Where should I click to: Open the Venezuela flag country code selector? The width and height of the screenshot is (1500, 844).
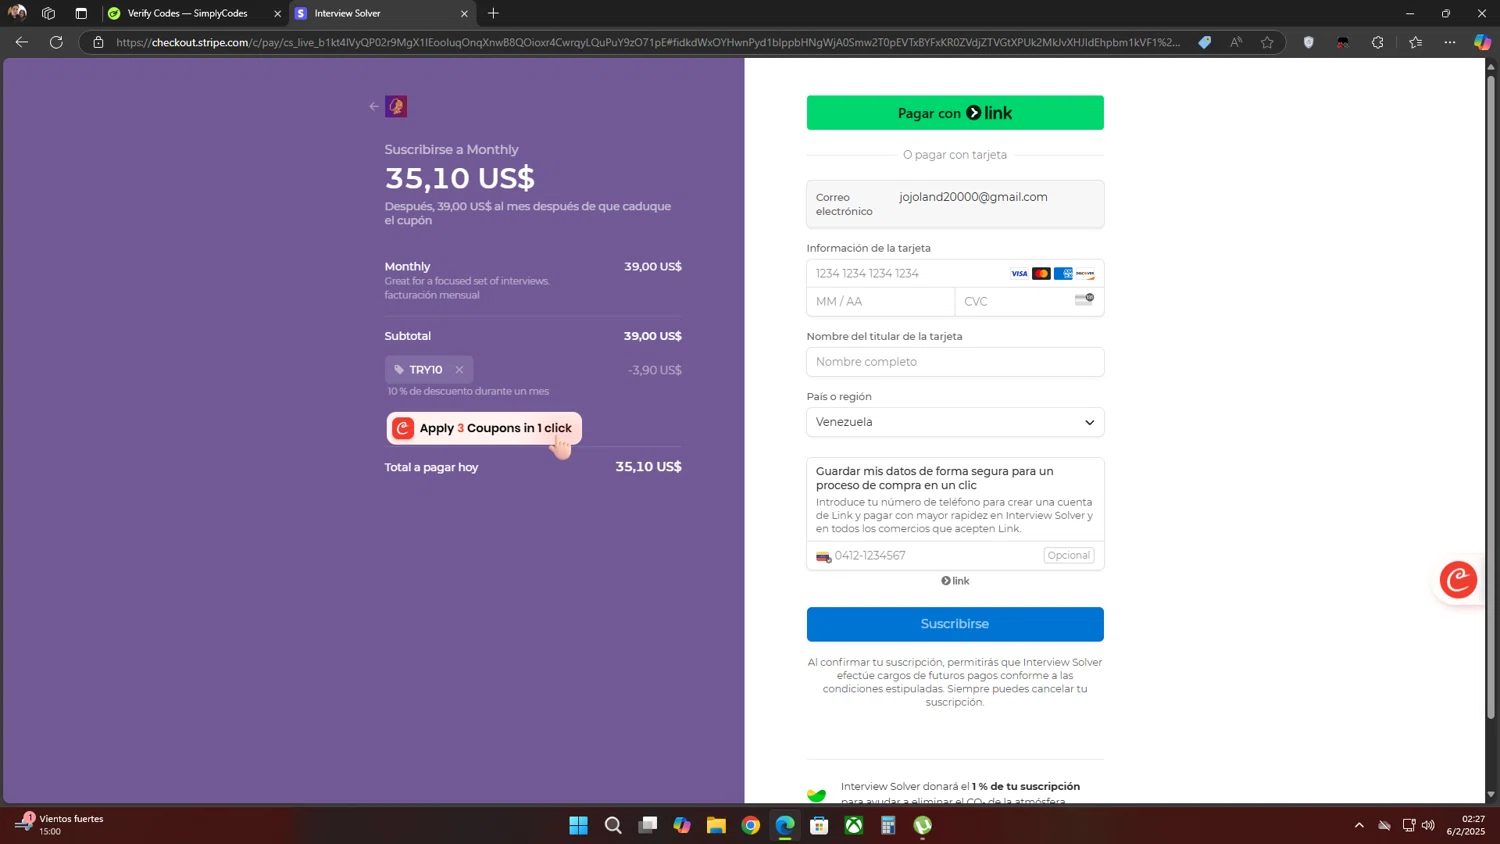coord(823,556)
